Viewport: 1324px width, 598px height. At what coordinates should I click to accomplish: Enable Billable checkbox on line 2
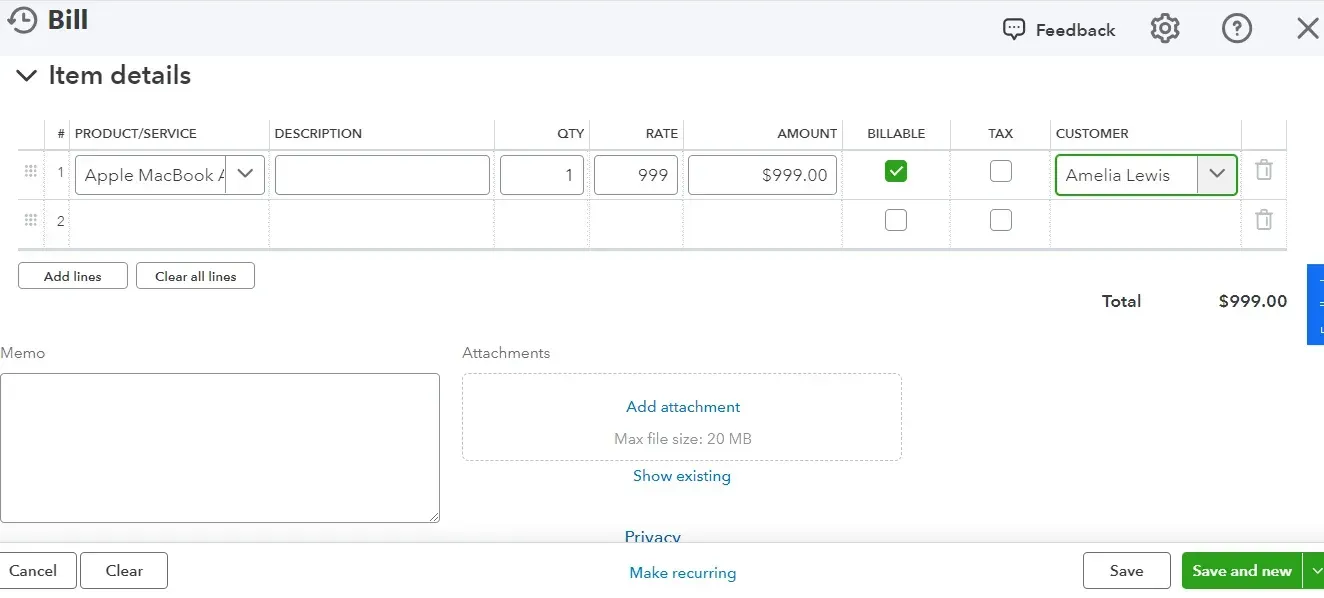tap(896, 220)
